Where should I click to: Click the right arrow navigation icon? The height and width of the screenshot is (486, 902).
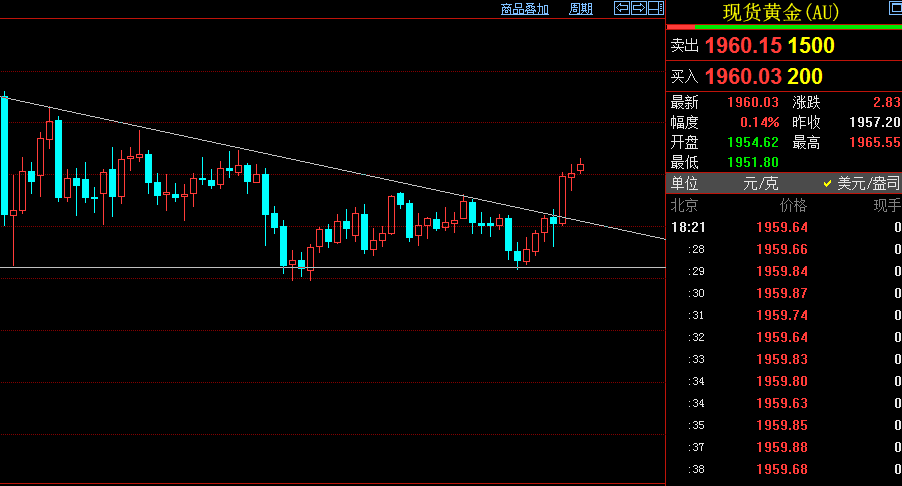click(639, 8)
